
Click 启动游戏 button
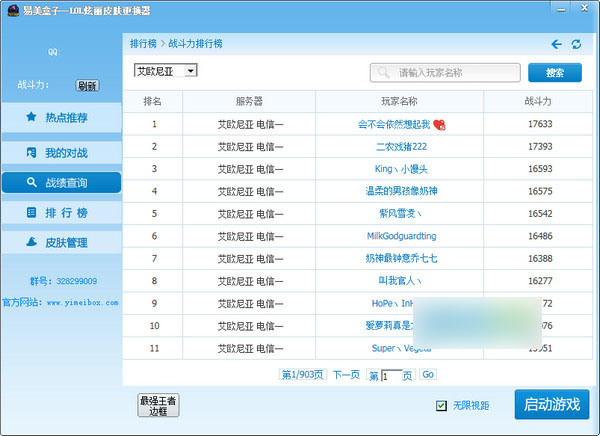pyautogui.click(x=552, y=404)
